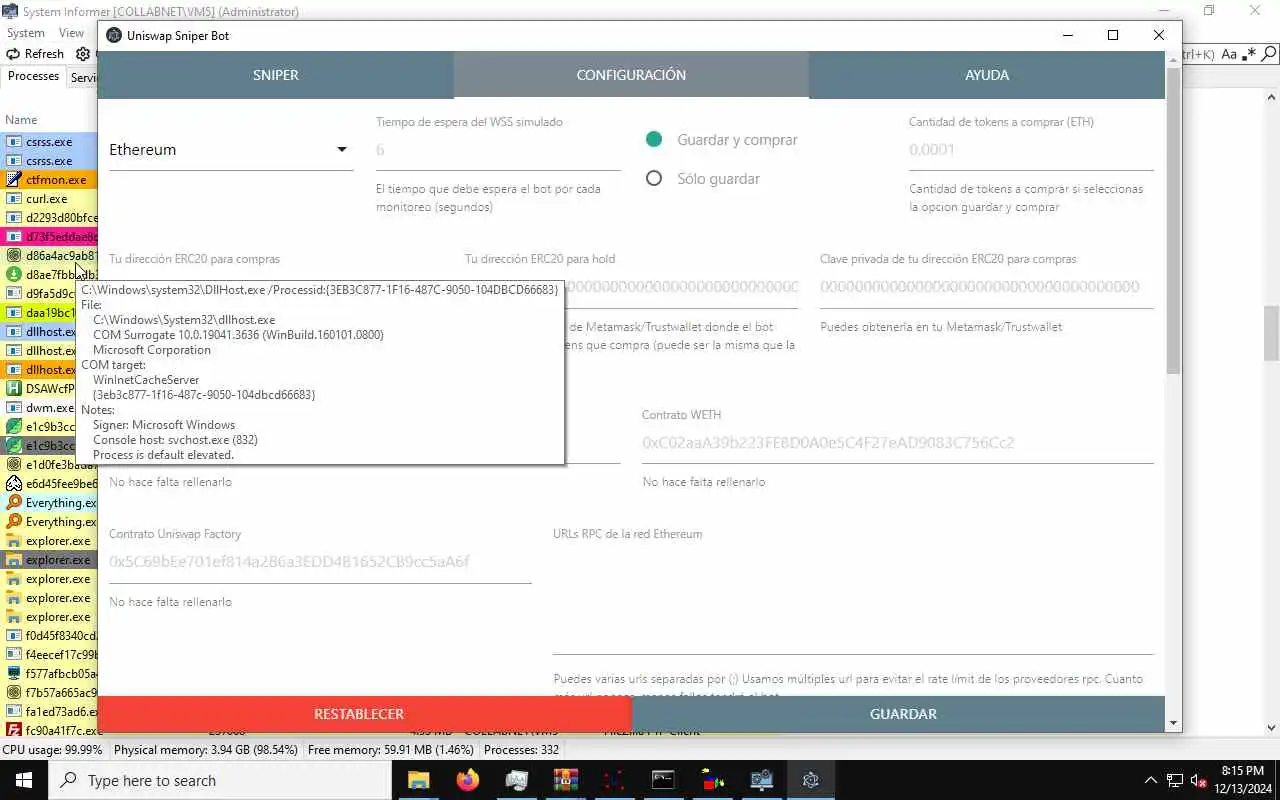
Task: Click the DSAWcfP green H icon
Action: (14, 389)
